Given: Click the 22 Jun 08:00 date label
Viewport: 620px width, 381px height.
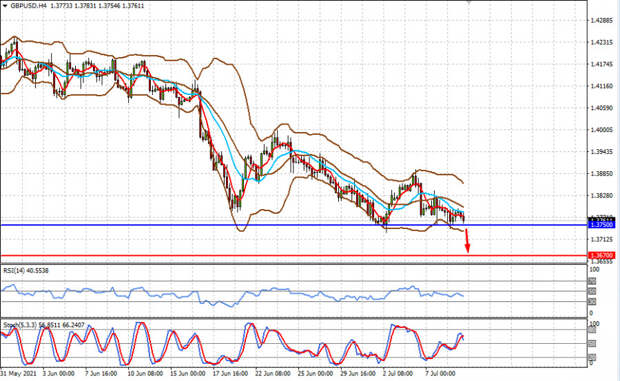Looking at the screenshot, I should (x=273, y=373).
